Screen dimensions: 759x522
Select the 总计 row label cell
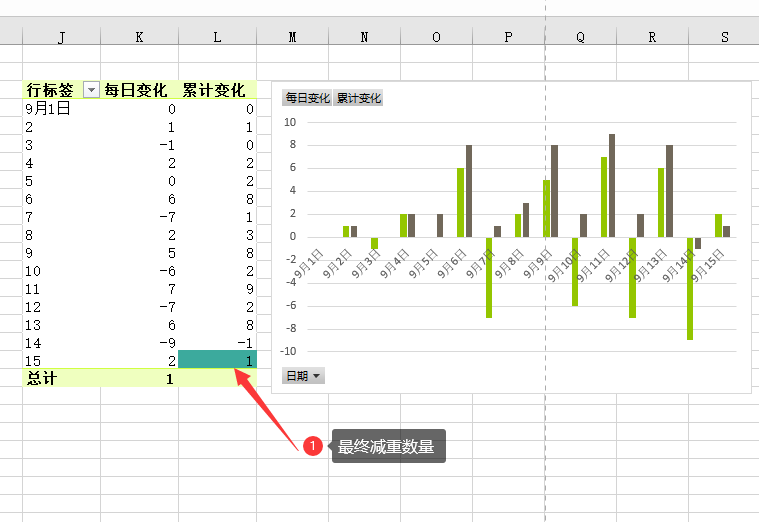(x=61, y=378)
